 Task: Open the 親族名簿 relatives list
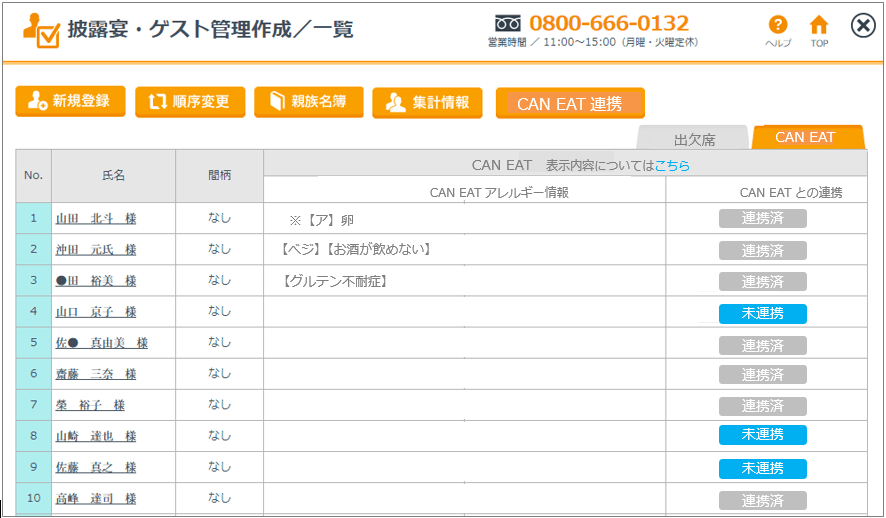[307, 101]
